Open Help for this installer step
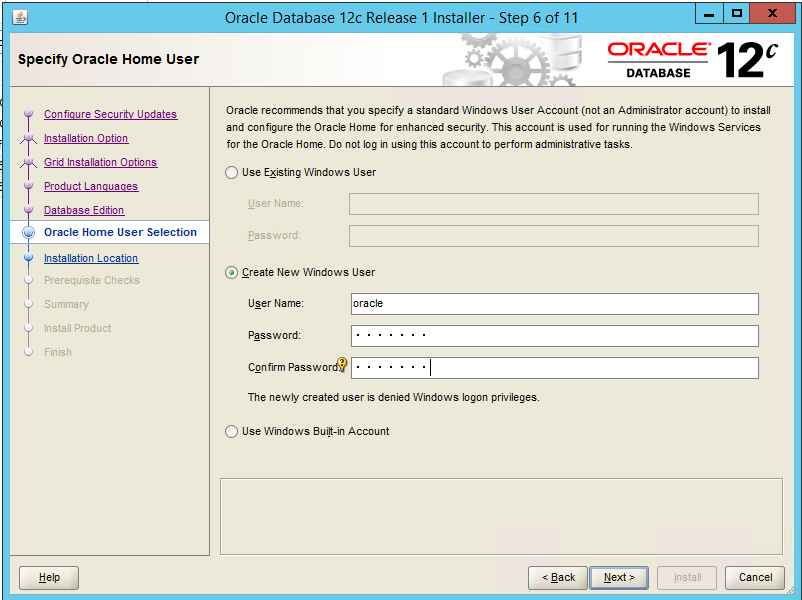The width and height of the screenshot is (802, 600). click(49, 577)
